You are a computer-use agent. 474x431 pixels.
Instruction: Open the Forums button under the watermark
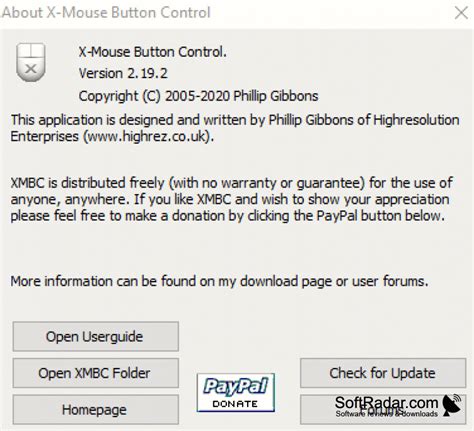[x=383, y=410]
